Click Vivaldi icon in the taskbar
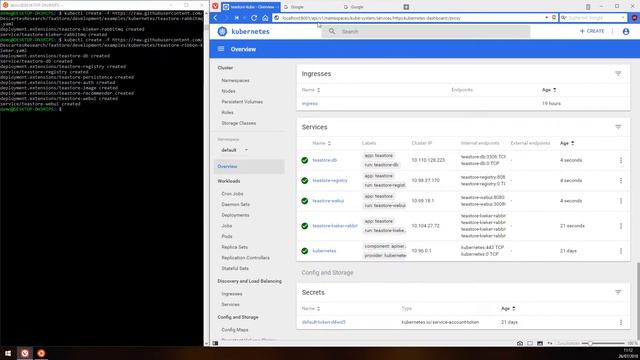 pyautogui.click(x=25, y=353)
